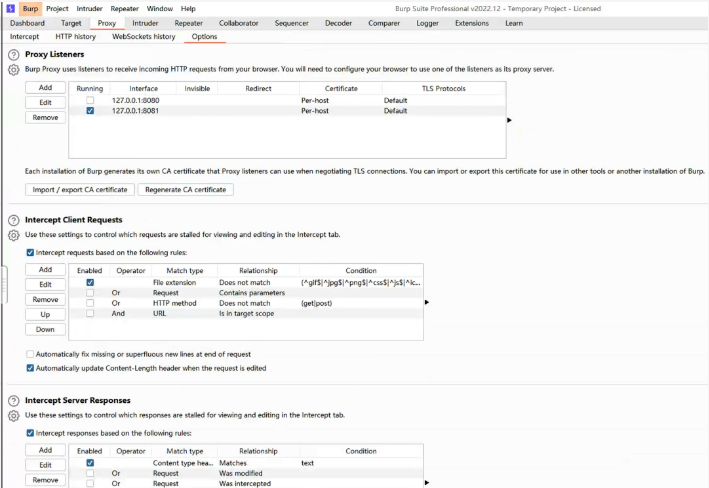The image size is (709, 488).
Task: Switch to the Repeater tab
Action: tap(189, 23)
